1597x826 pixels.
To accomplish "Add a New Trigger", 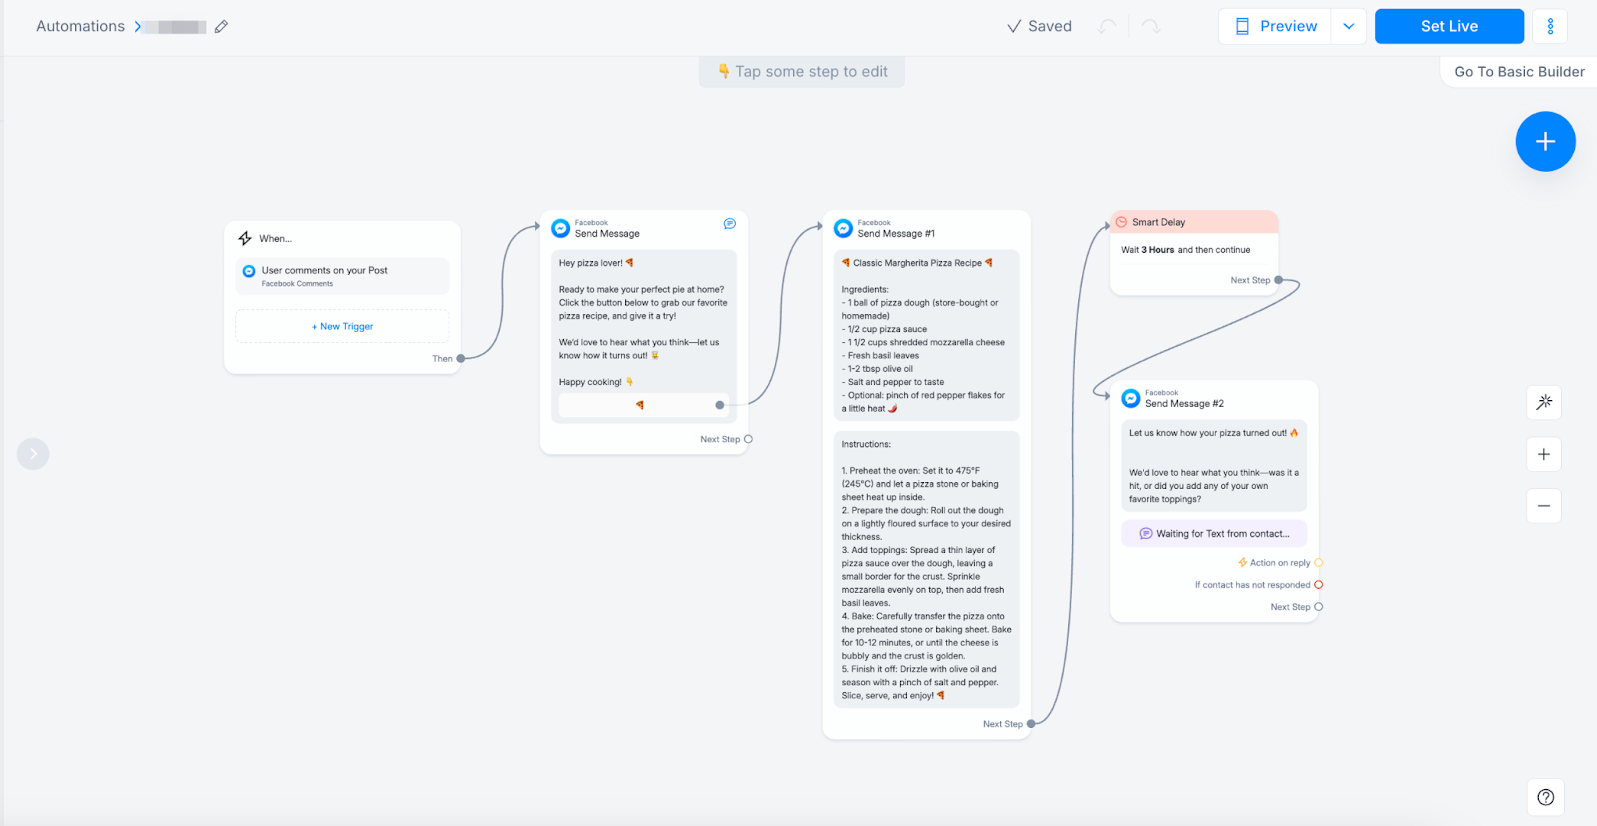I will point(342,326).
